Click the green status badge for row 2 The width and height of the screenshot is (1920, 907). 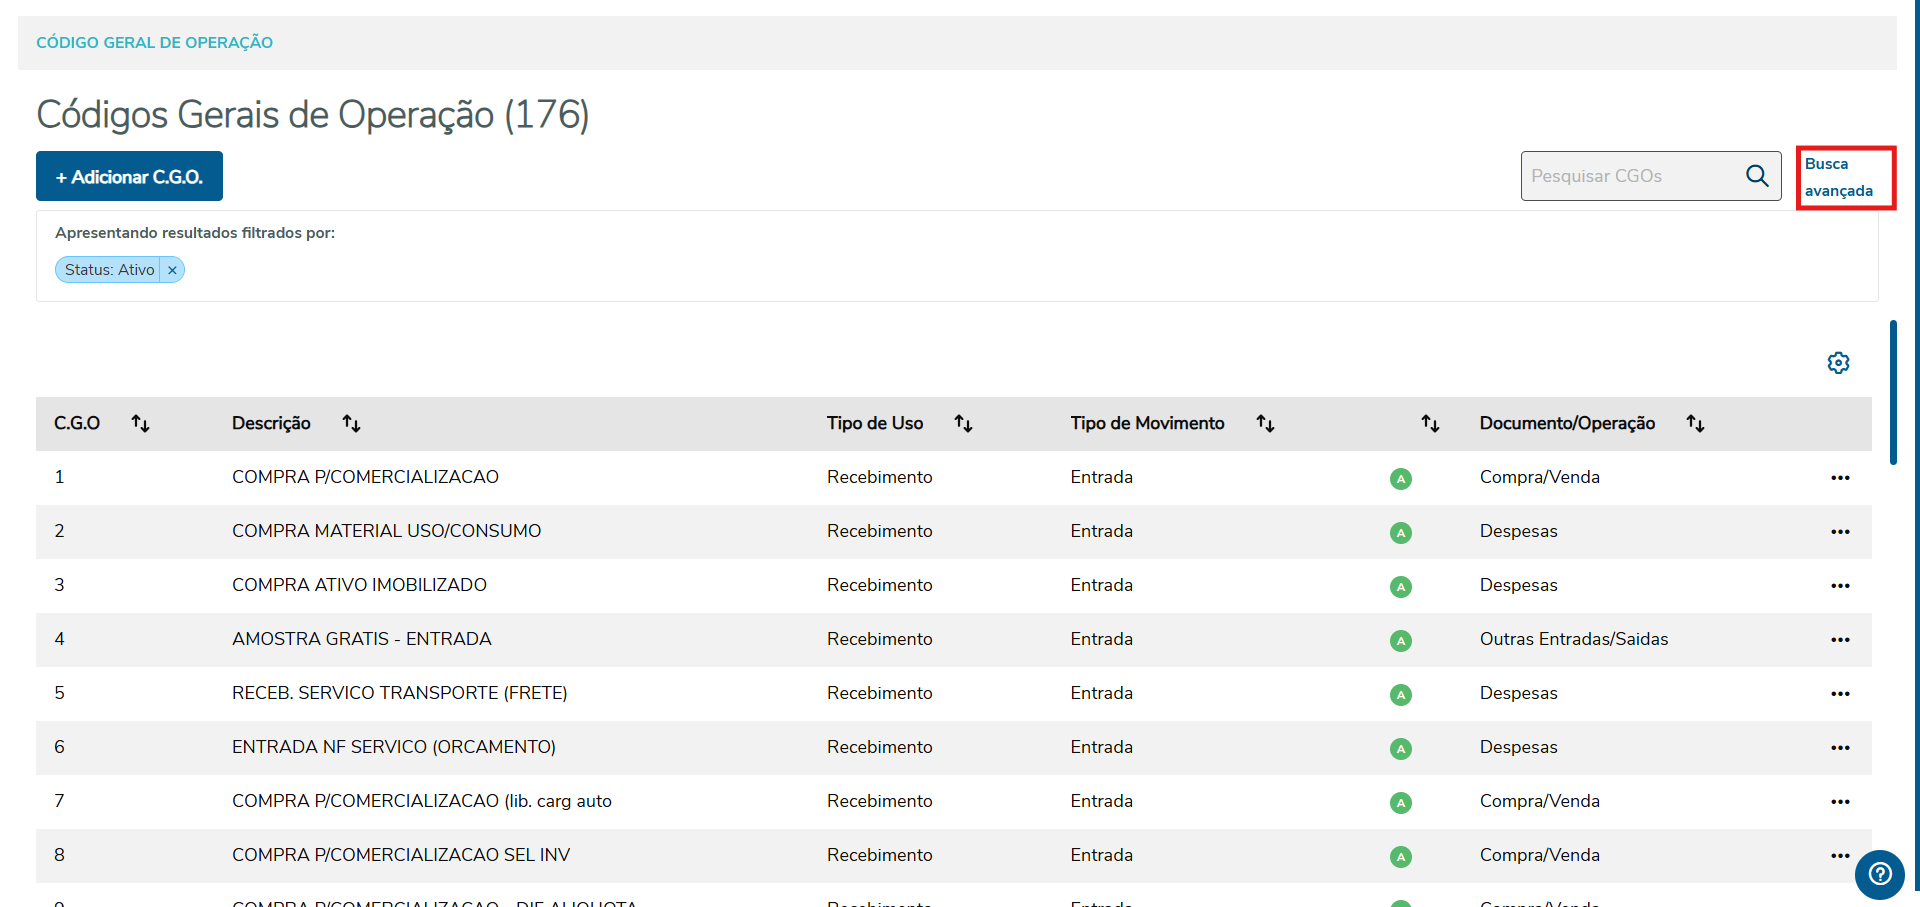point(1401,533)
